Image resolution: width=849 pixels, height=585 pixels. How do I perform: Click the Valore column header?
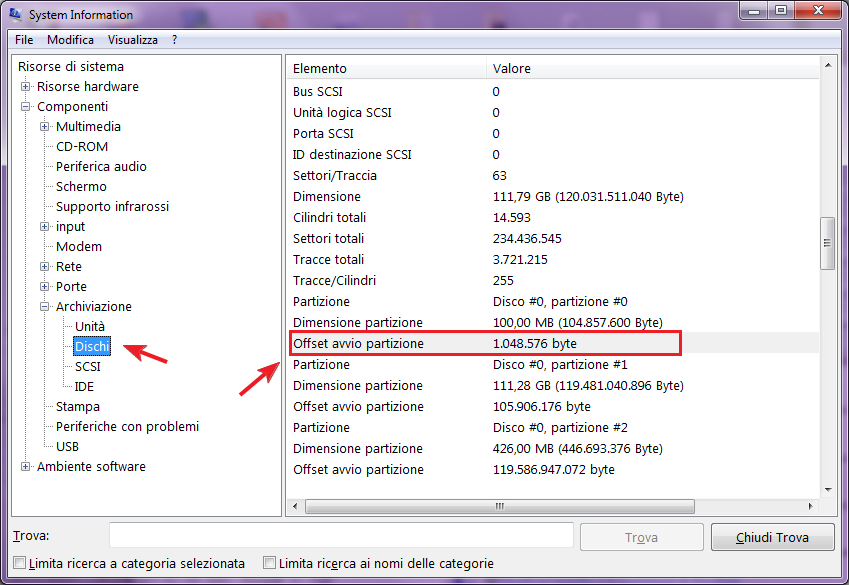652,69
